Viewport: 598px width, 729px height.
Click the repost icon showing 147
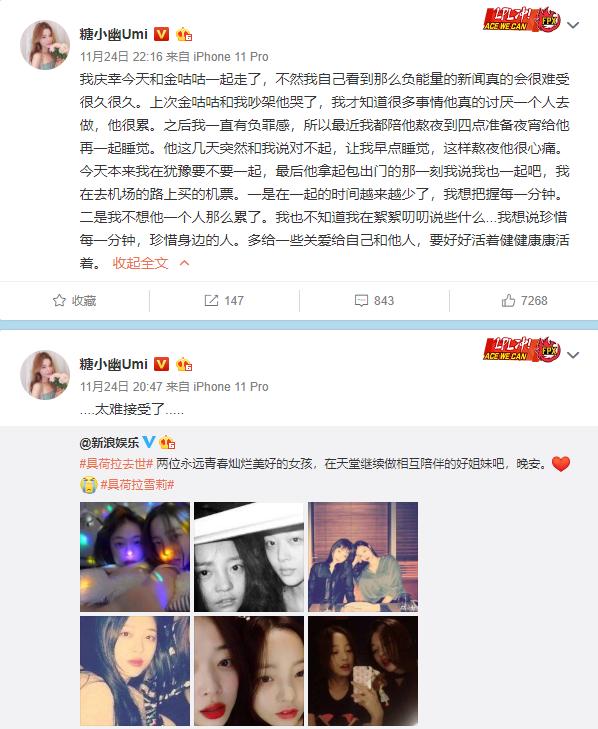tap(211, 301)
